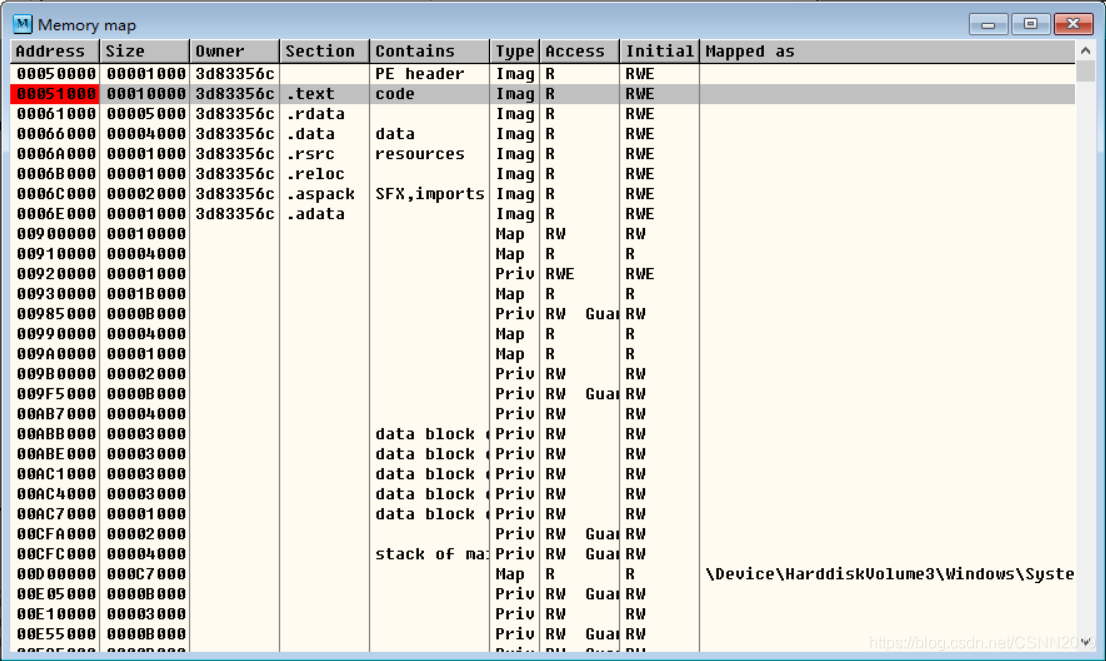Select the .text section cell
The image size is (1106, 661).
click(324, 94)
